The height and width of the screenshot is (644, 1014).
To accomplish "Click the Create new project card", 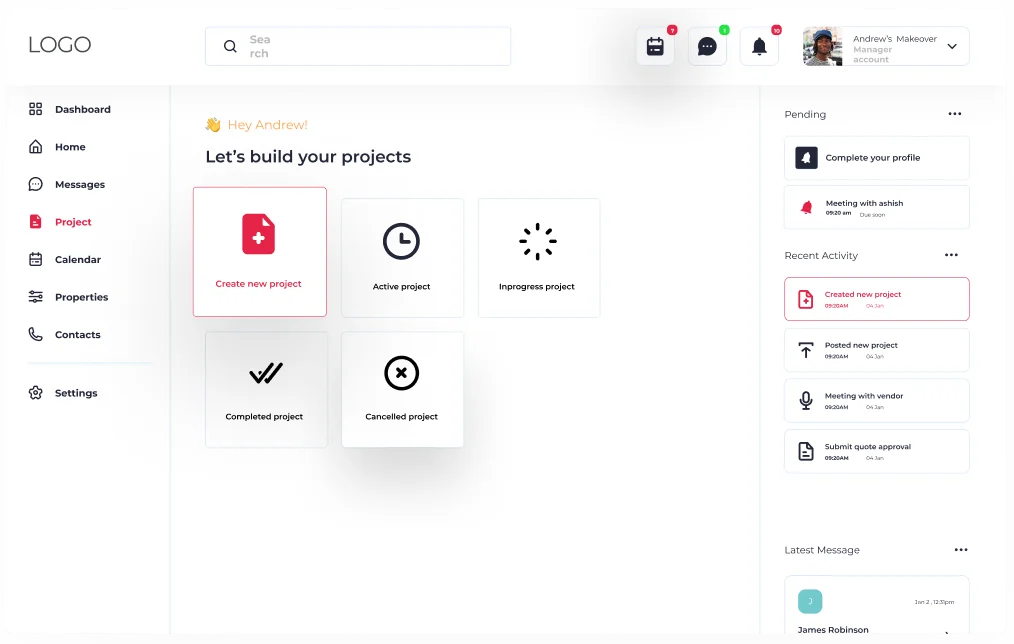I will pos(259,252).
